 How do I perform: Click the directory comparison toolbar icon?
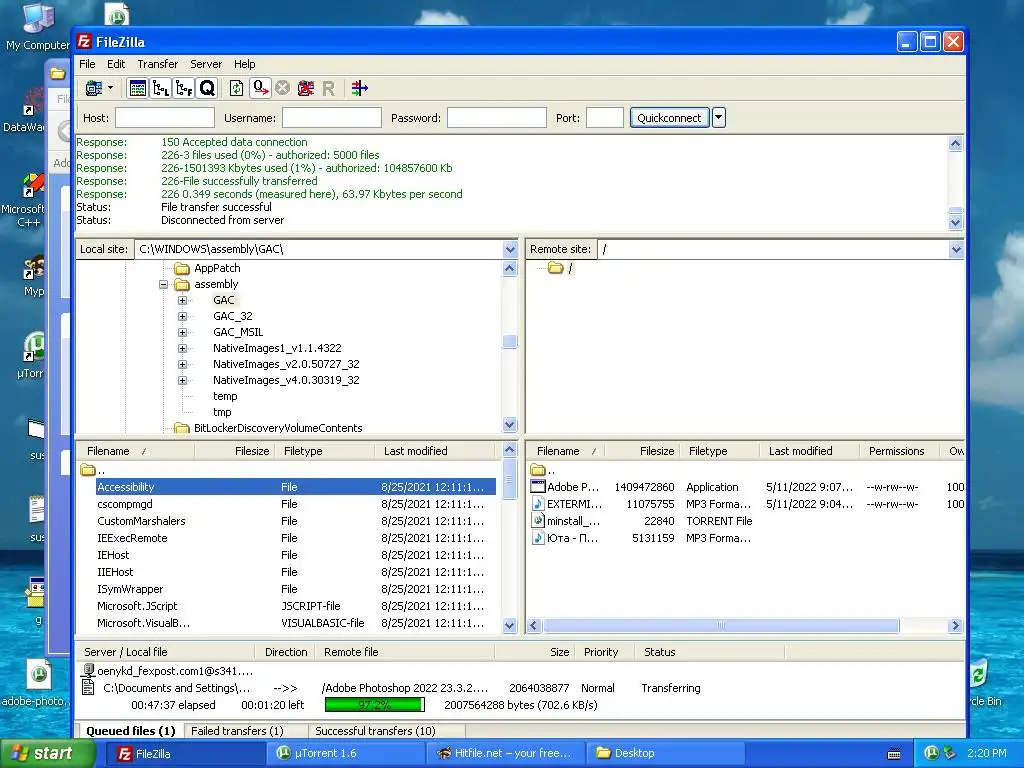[360, 88]
